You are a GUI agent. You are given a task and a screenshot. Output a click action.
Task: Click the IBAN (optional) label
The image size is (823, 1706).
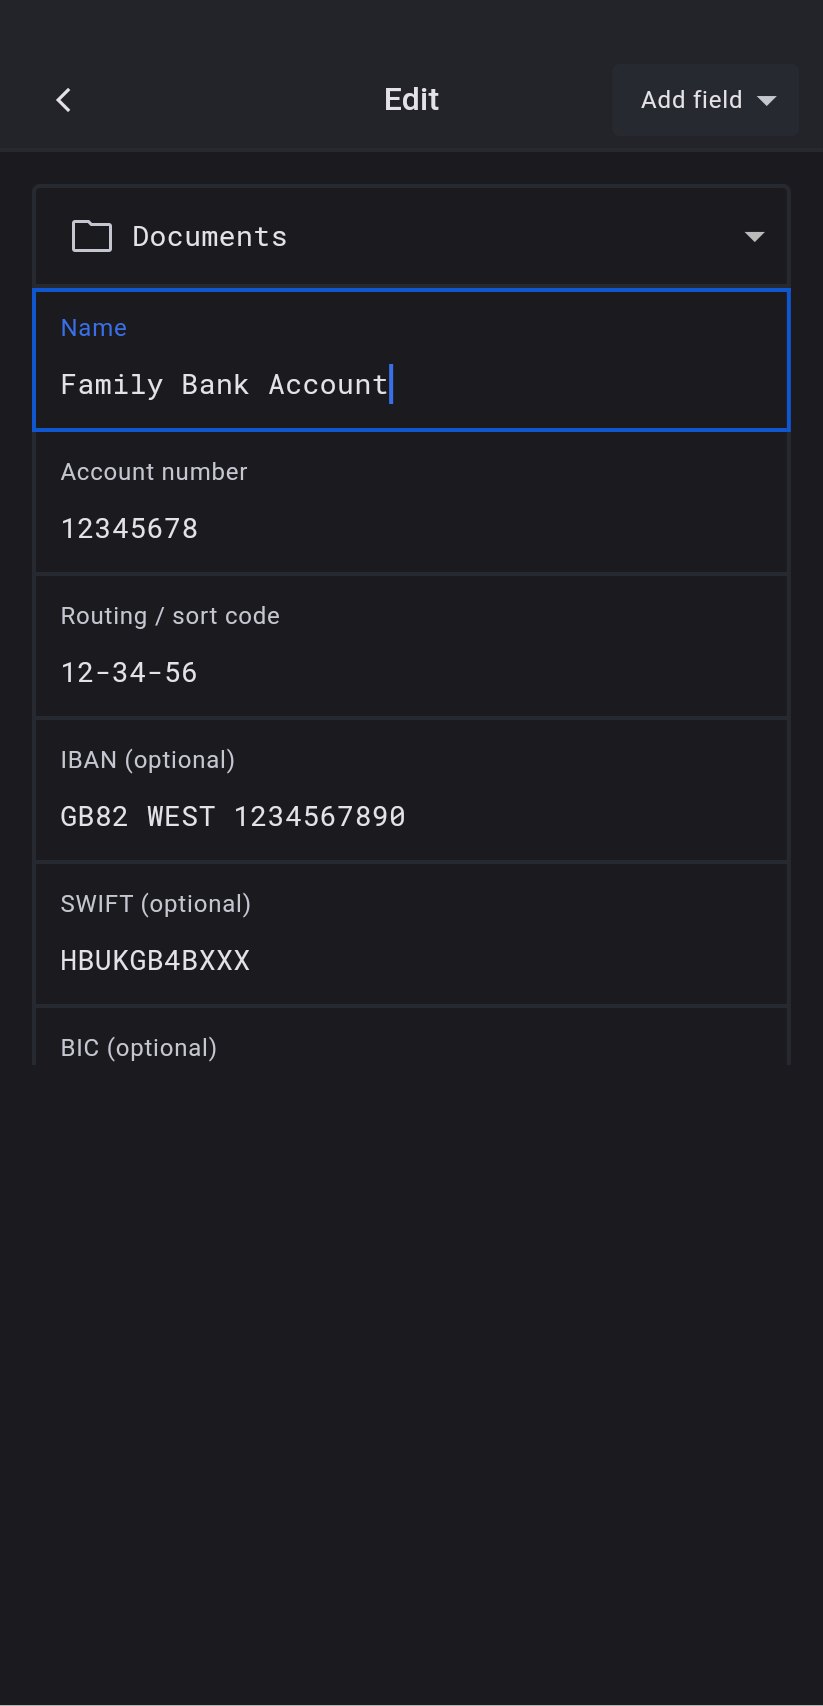pyautogui.click(x=148, y=760)
